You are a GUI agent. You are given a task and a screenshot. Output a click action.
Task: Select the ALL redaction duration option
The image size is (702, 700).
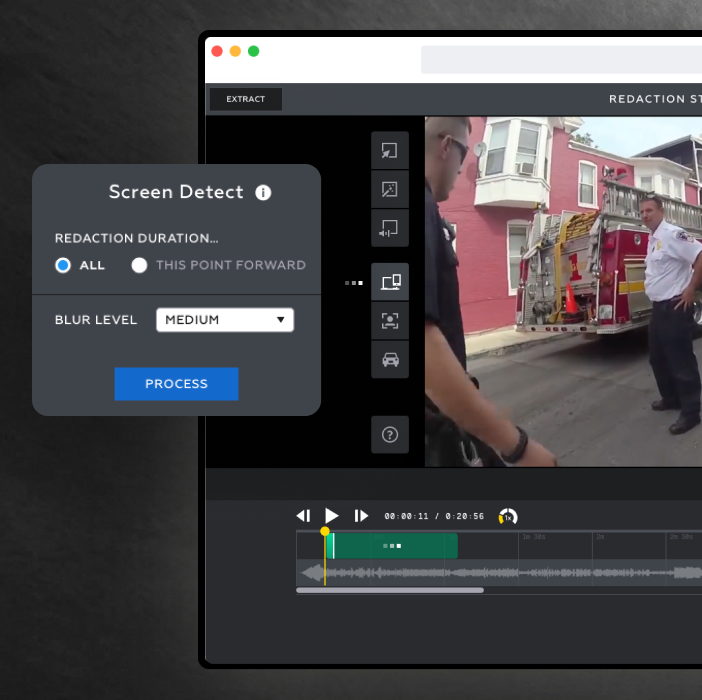point(63,265)
